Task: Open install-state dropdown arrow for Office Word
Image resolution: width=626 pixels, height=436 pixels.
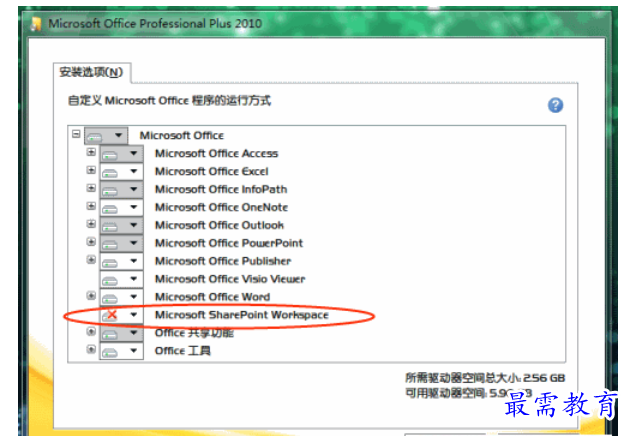Action: [134, 297]
